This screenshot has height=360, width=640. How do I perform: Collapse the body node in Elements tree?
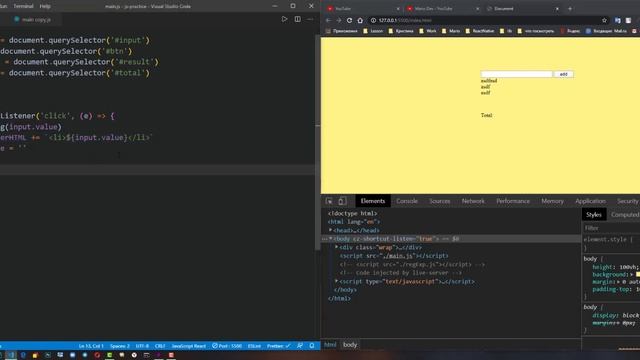coord(331,238)
